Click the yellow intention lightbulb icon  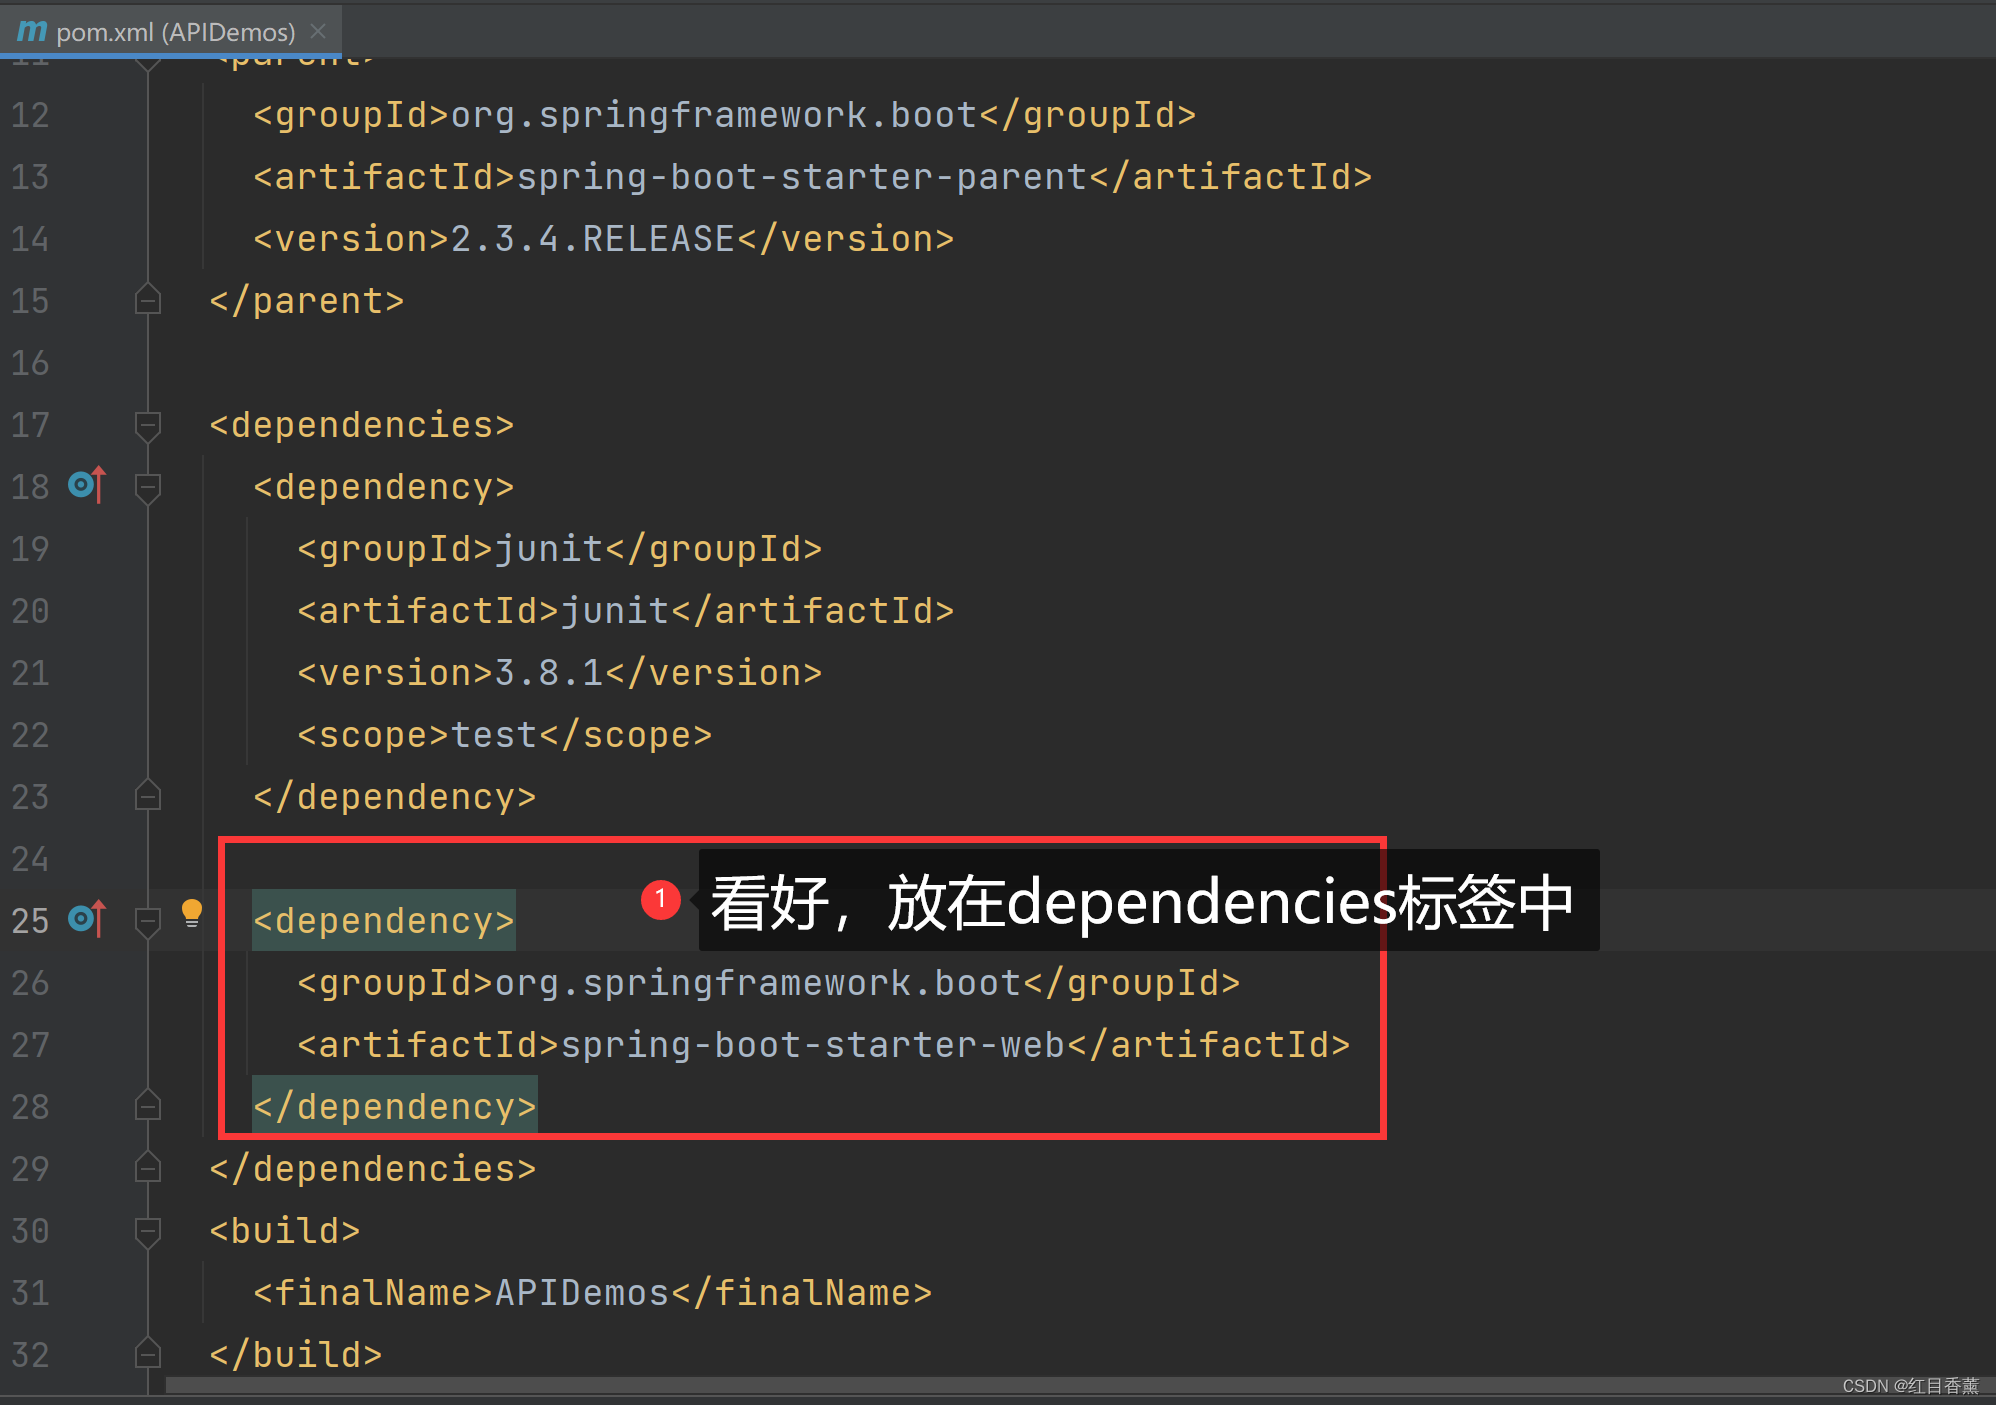tap(192, 912)
